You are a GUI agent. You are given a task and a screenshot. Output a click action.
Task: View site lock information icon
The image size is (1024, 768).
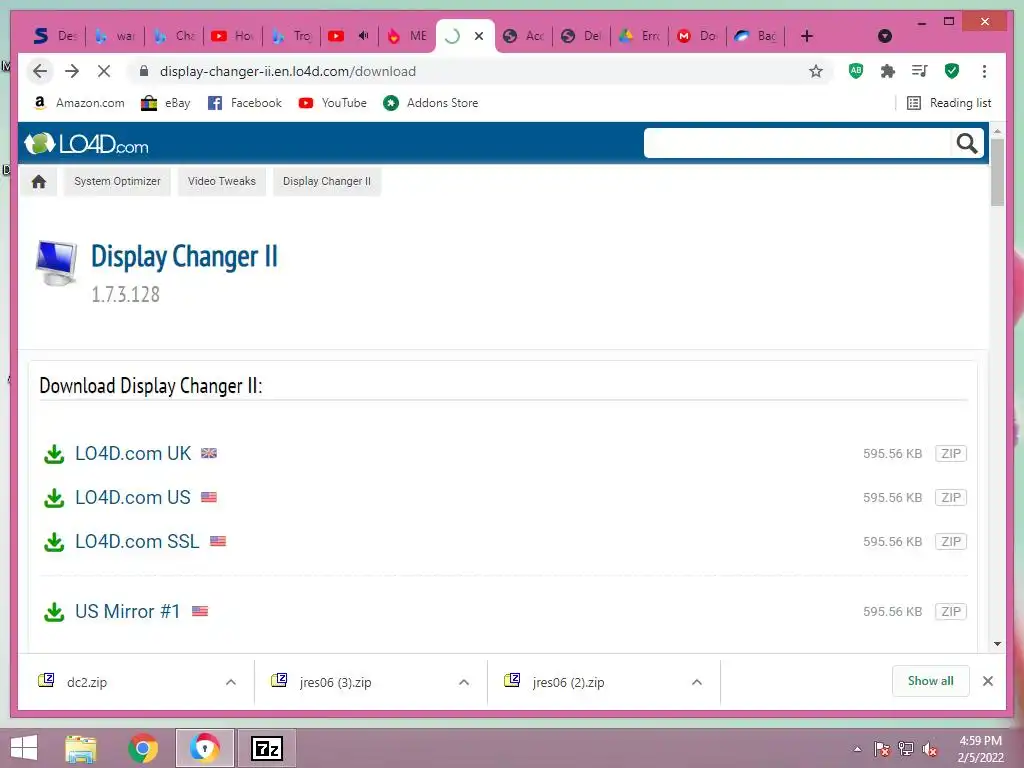coord(144,71)
